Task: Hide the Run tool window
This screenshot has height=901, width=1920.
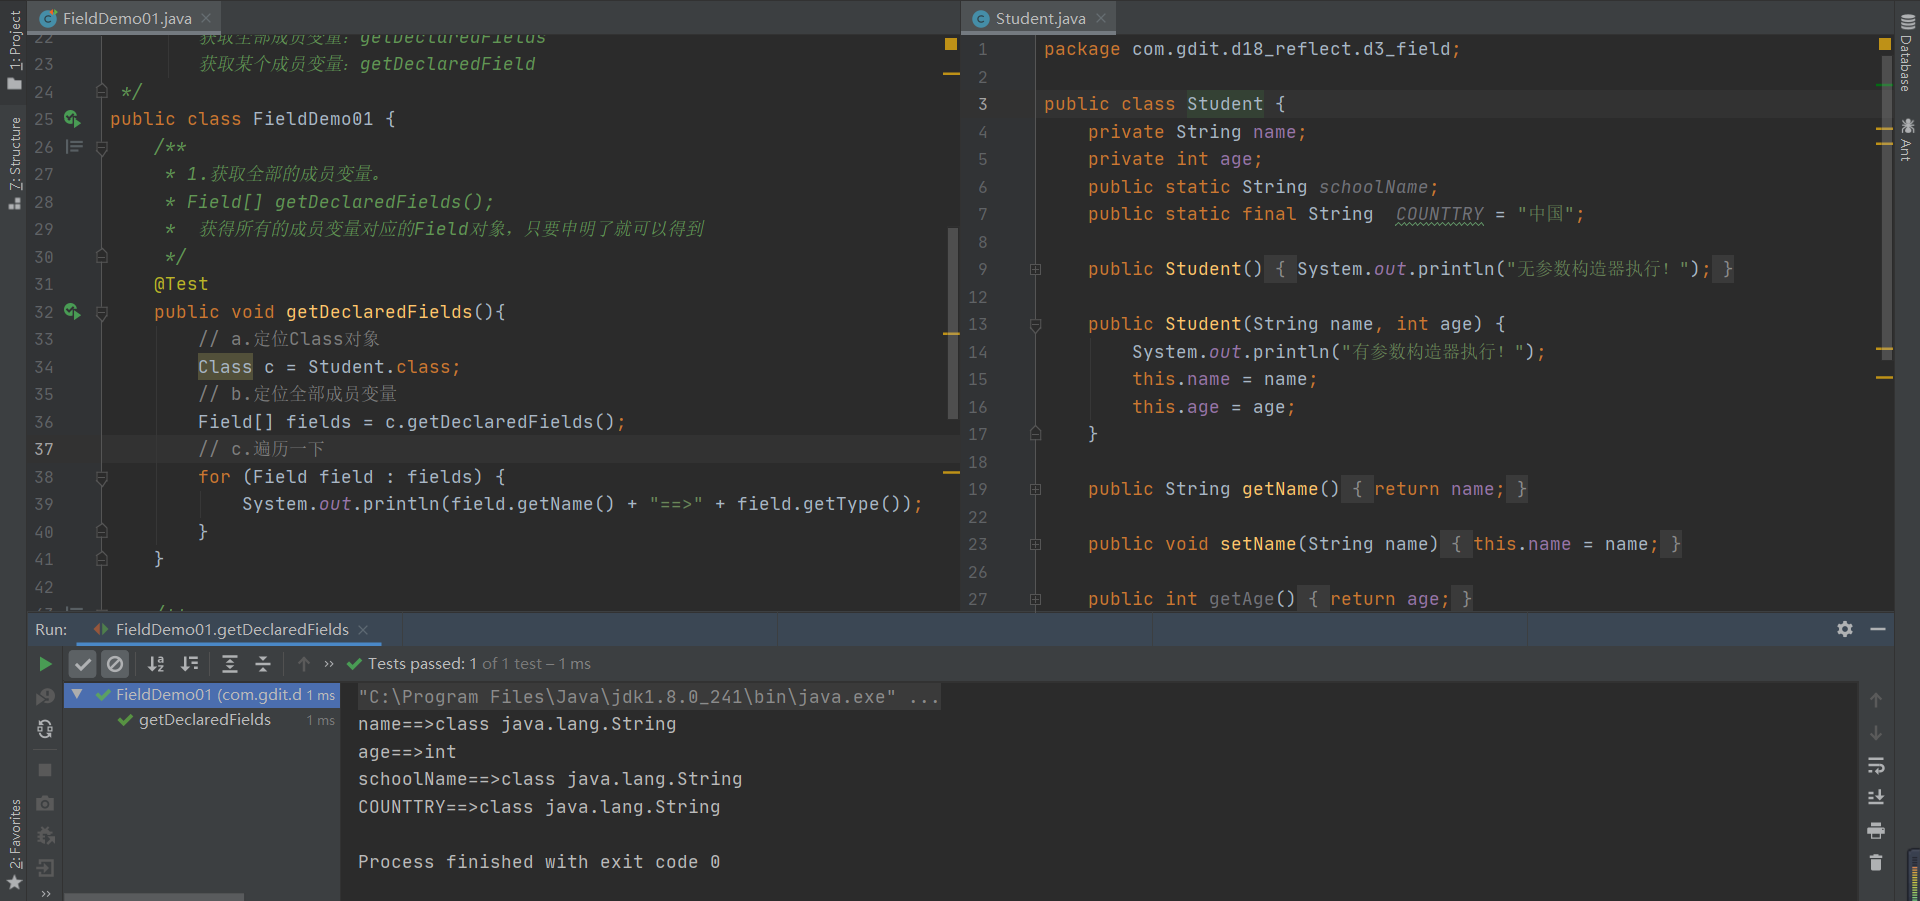Action: (x=1878, y=629)
